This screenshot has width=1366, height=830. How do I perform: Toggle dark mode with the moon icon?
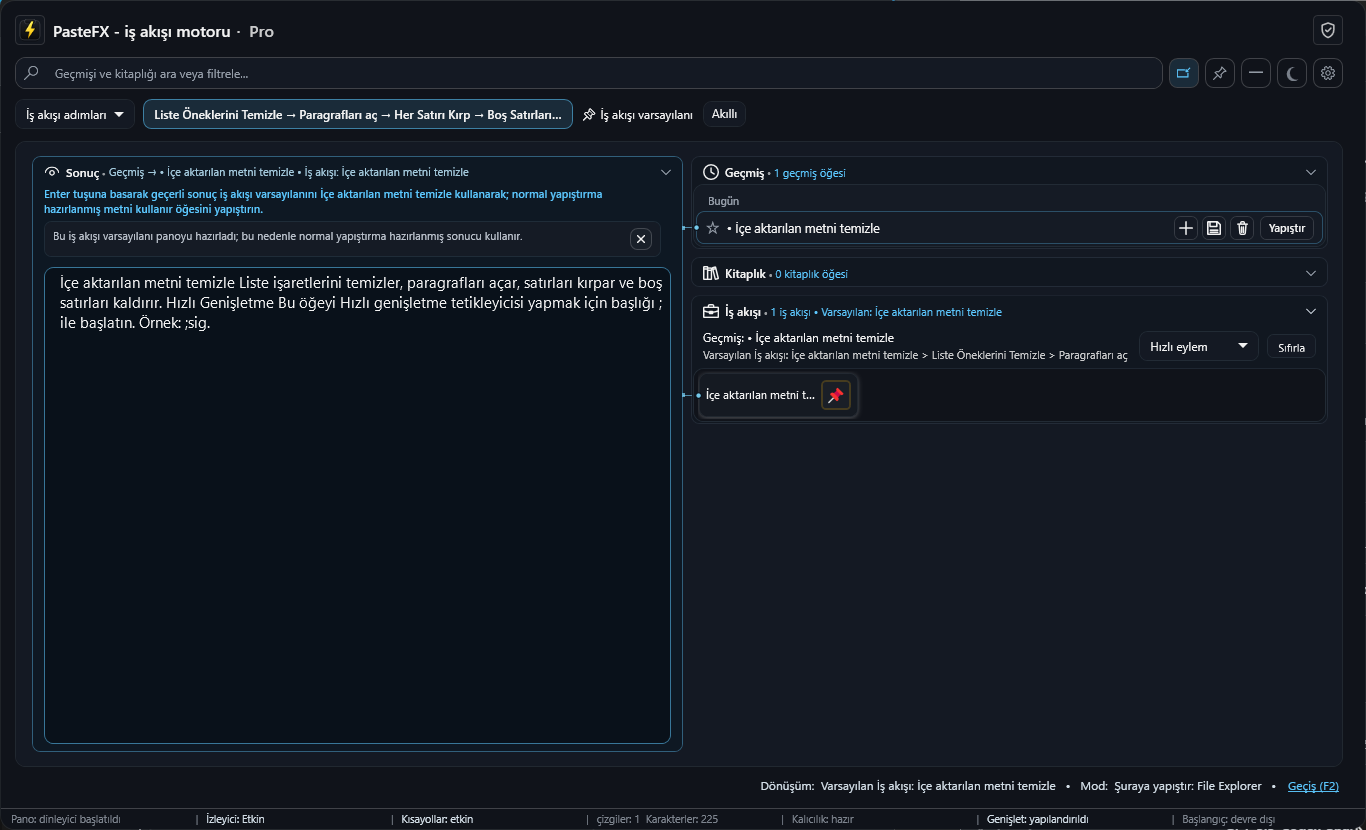point(1292,73)
